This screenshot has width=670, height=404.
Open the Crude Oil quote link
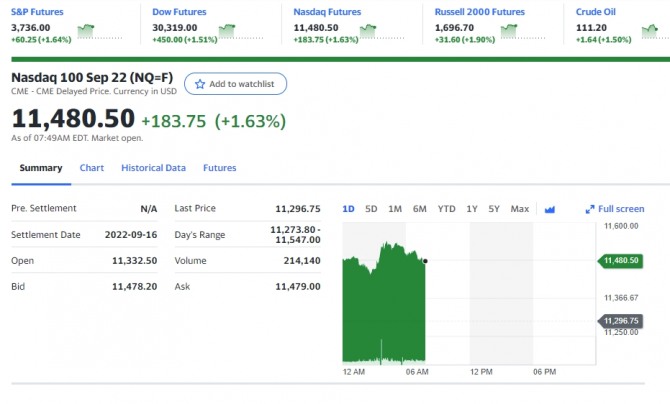click(596, 12)
